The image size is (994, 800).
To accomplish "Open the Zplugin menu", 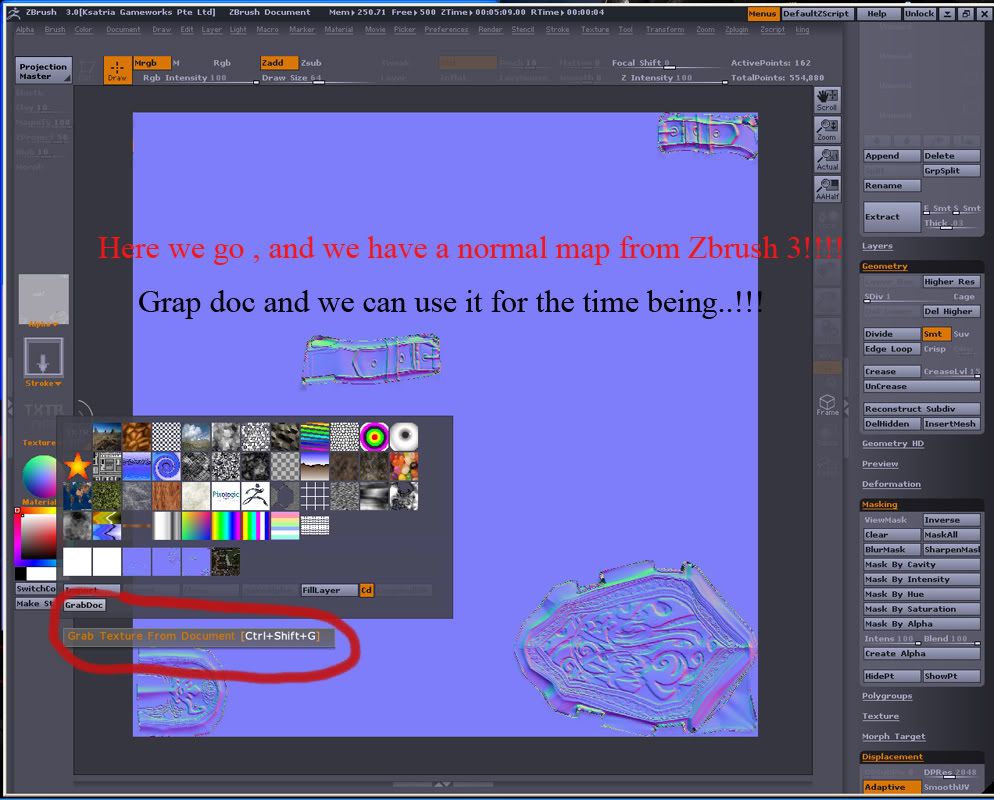I will tap(737, 30).
